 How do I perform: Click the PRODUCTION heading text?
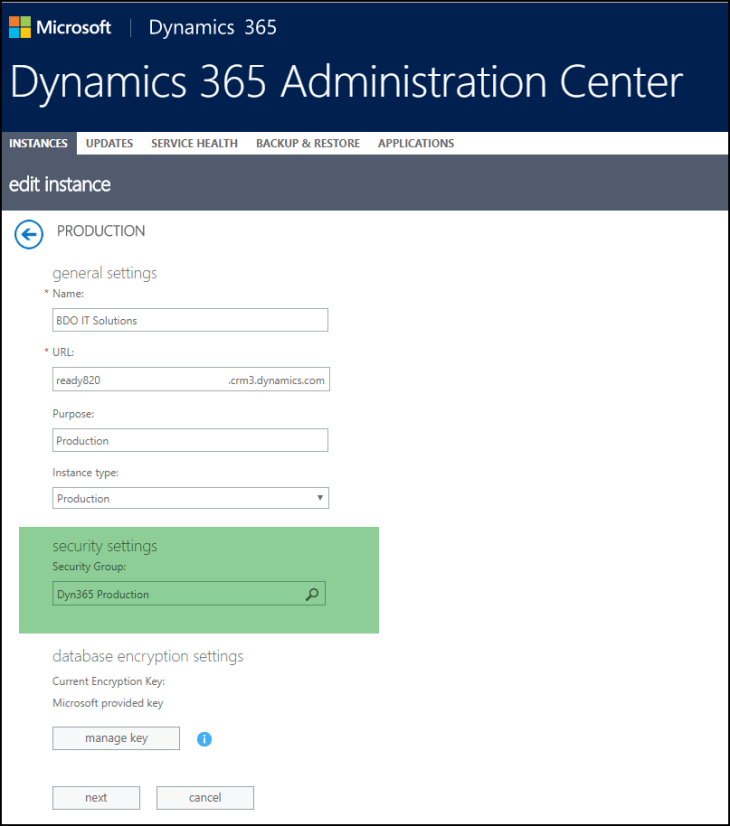101,231
